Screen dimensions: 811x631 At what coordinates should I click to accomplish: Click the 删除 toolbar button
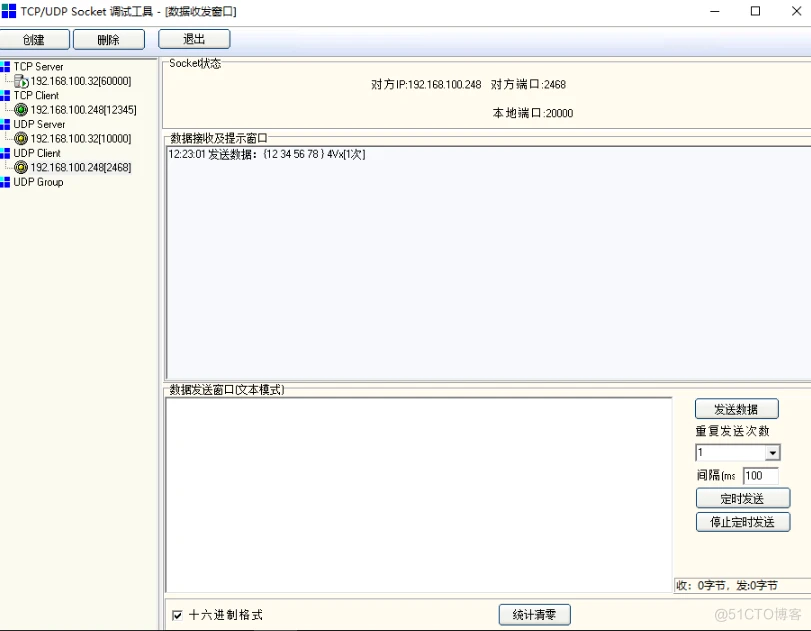[109, 39]
